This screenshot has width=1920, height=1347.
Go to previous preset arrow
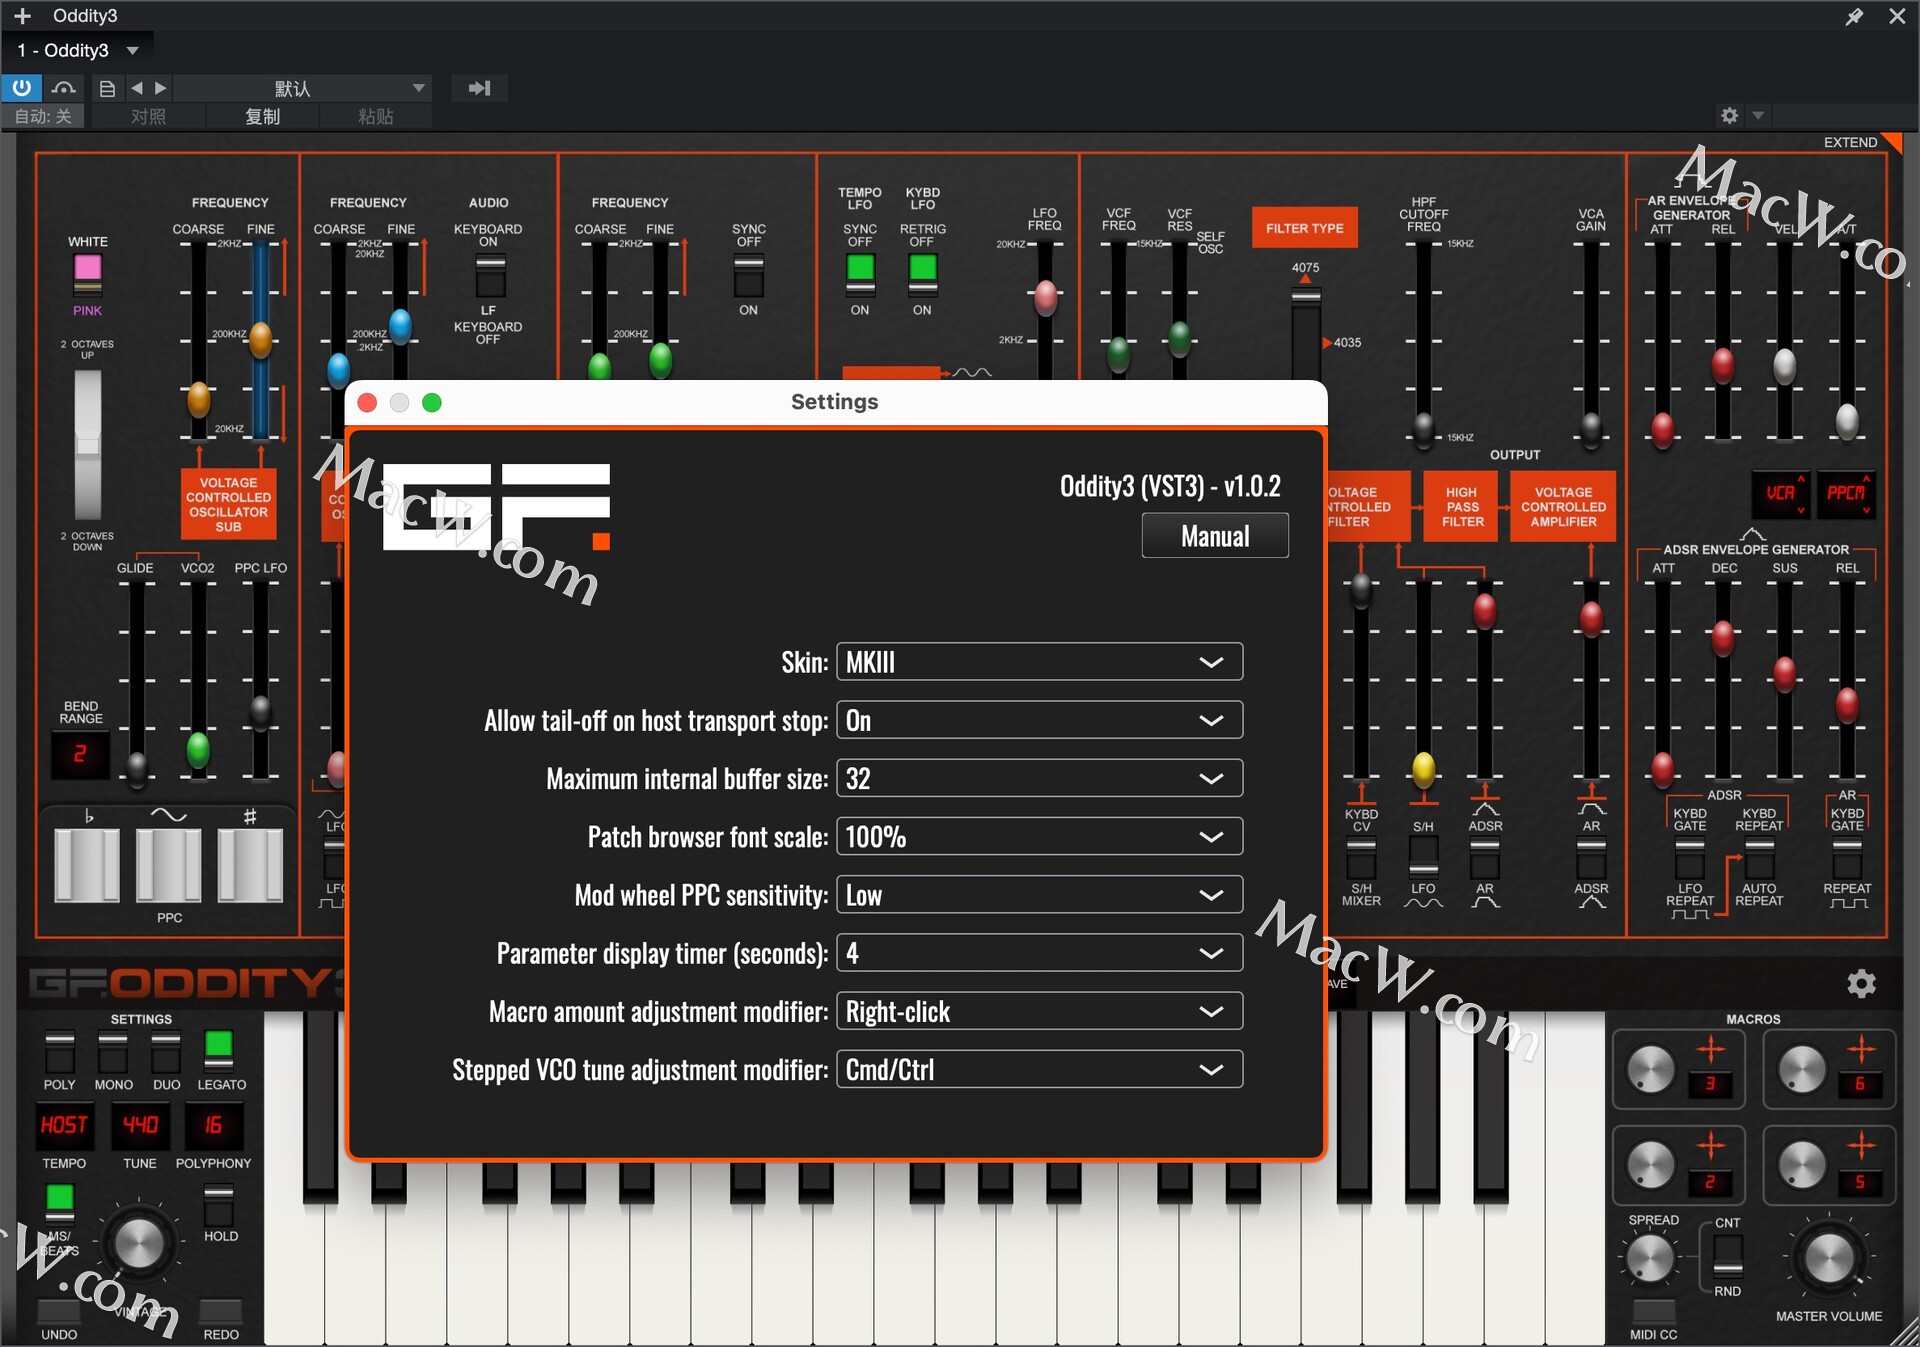(x=137, y=88)
